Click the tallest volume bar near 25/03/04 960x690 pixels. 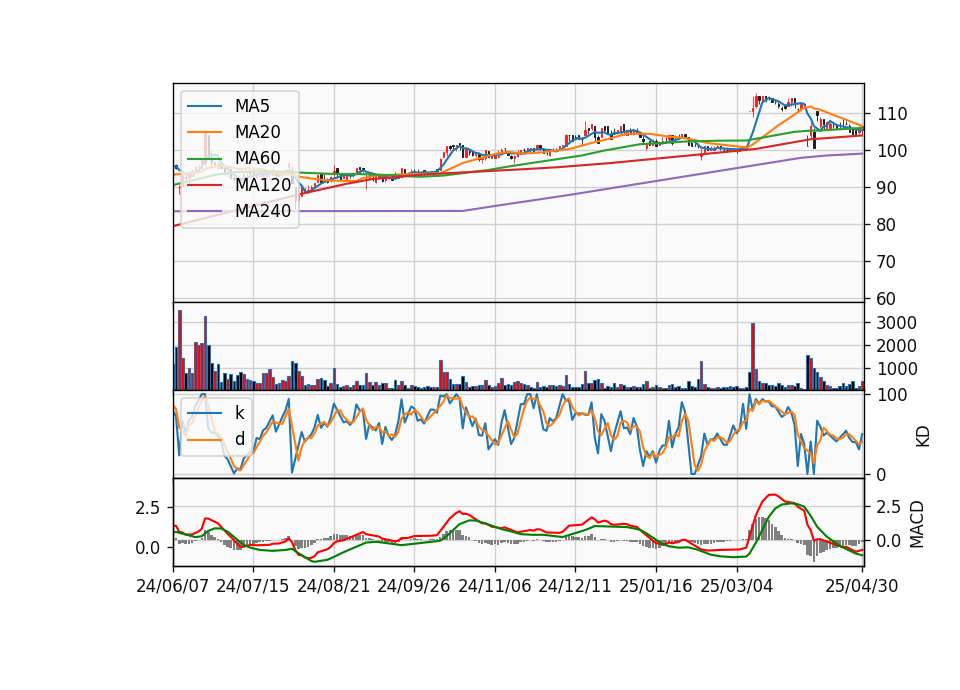point(753,356)
